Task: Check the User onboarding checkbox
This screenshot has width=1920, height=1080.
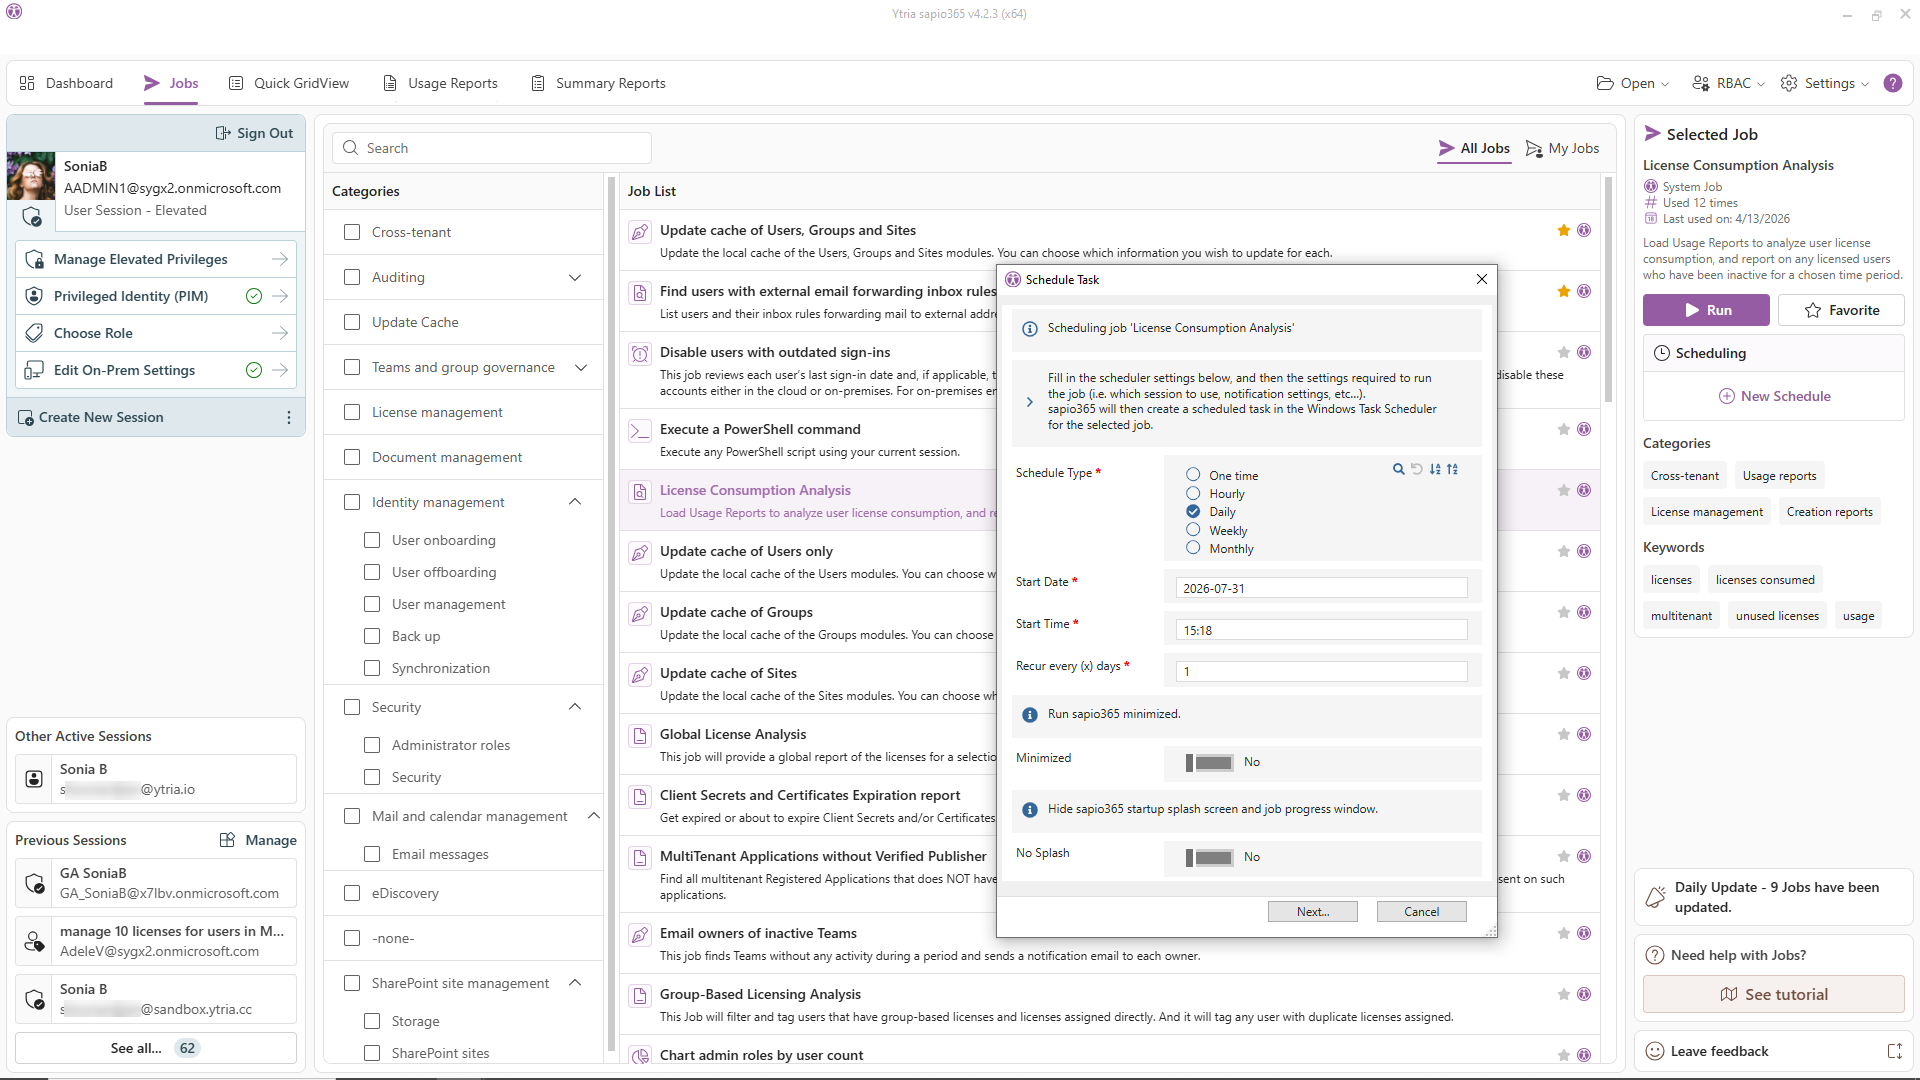Action: tap(372, 540)
